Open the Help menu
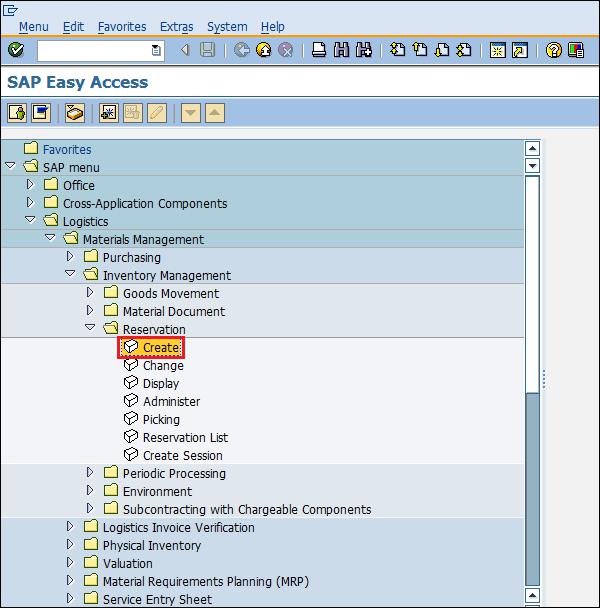Screen dimensions: 600x608 (x=273, y=27)
